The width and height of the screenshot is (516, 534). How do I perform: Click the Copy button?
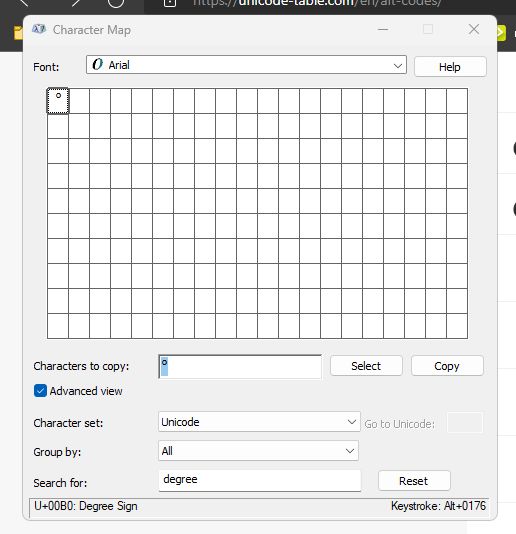(x=447, y=366)
